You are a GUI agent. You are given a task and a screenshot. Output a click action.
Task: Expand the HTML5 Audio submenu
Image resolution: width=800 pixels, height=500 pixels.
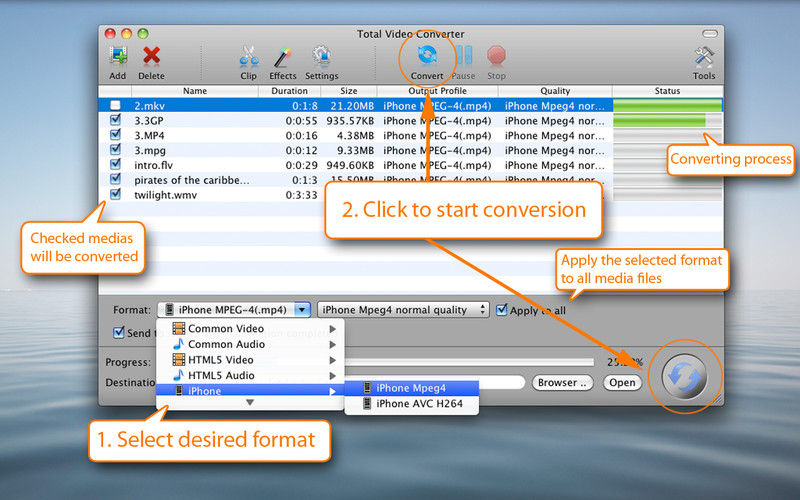250,376
